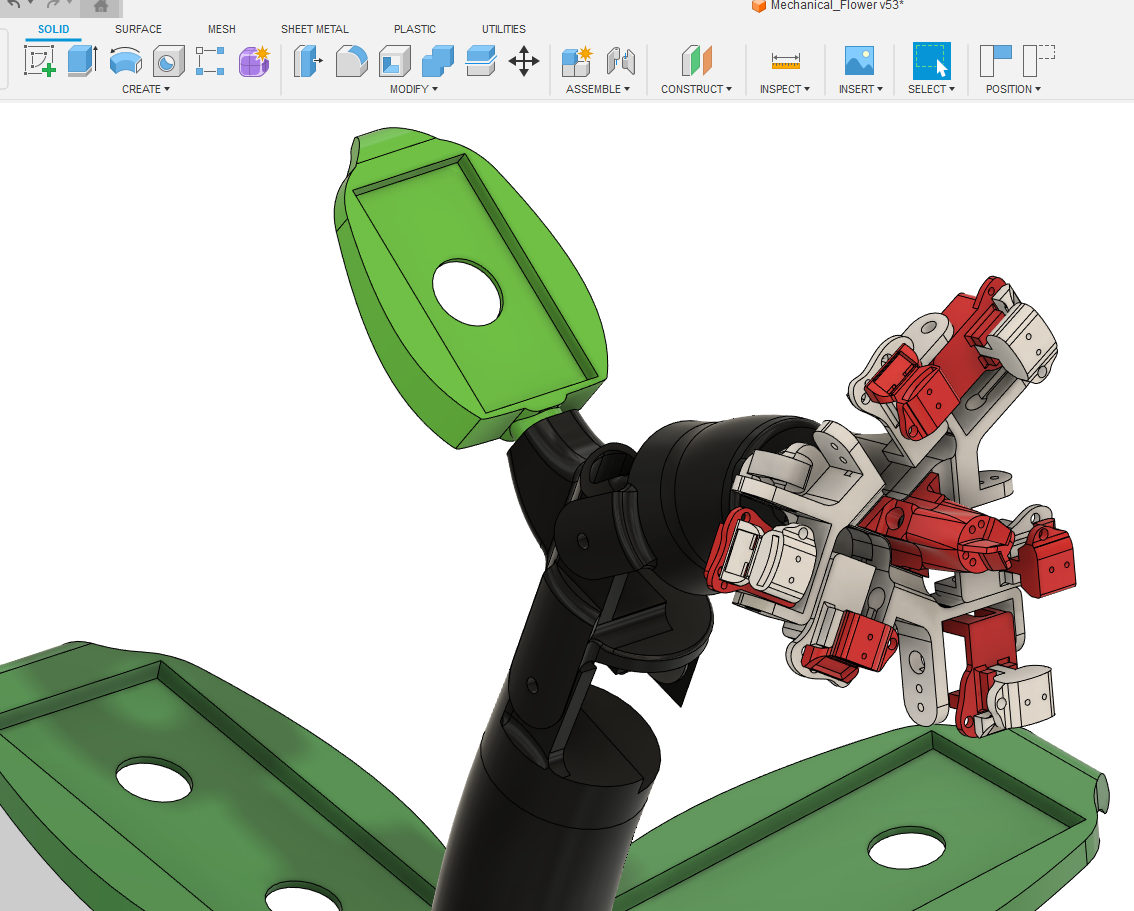Screen dimensions: 1134x911
Task: Switch to the SHEET METAL tab
Action: [315, 29]
